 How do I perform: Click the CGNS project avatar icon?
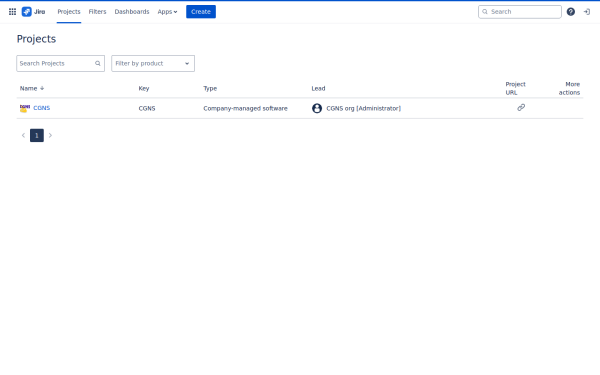[x=25, y=108]
